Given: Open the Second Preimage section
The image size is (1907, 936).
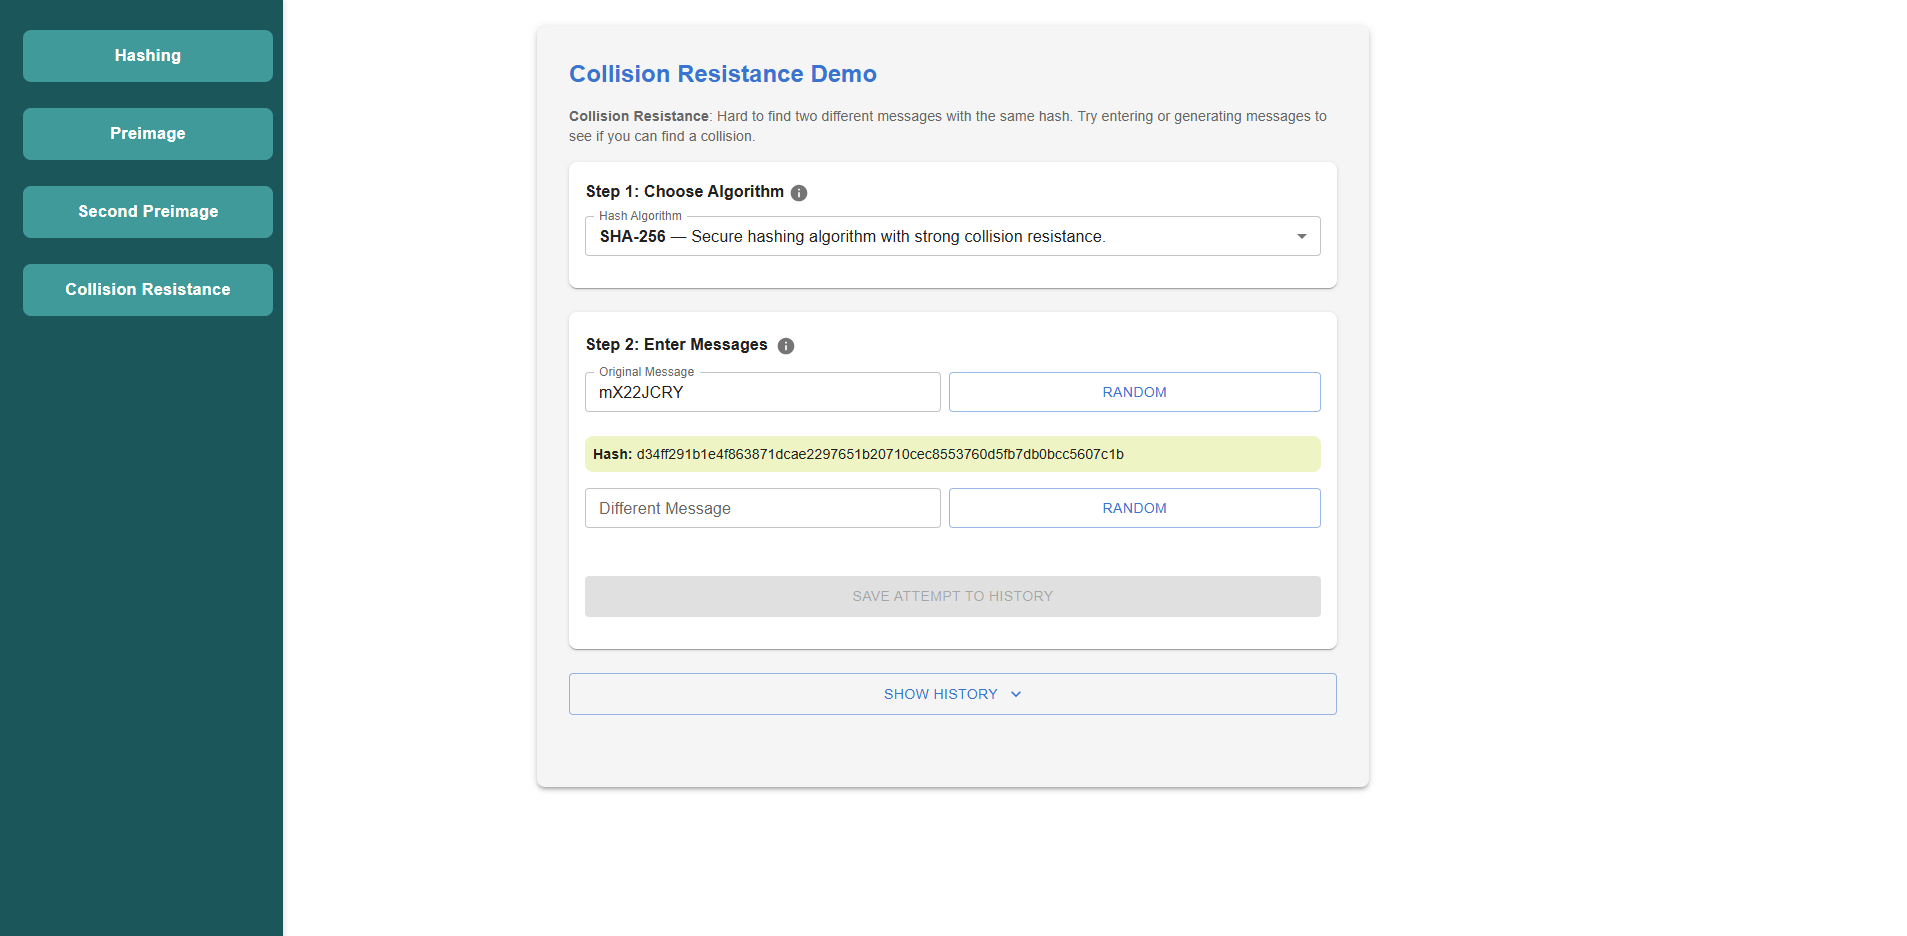Looking at the screenshot, I should tap(147, 211).
